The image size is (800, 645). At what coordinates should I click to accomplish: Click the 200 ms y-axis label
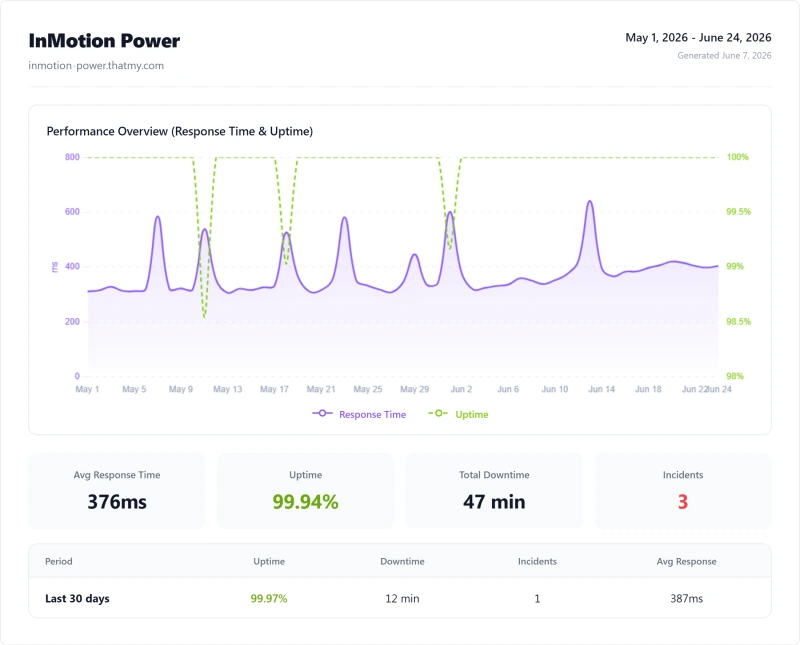pyautogui.click(x=72, y=321)
